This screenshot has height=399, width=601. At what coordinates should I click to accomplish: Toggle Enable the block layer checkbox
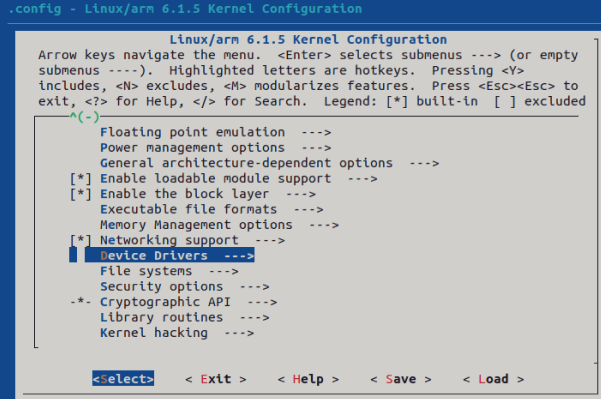pos(80,194)
